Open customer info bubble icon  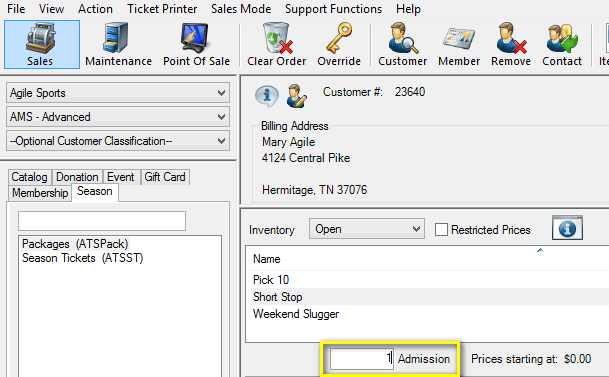266,96
